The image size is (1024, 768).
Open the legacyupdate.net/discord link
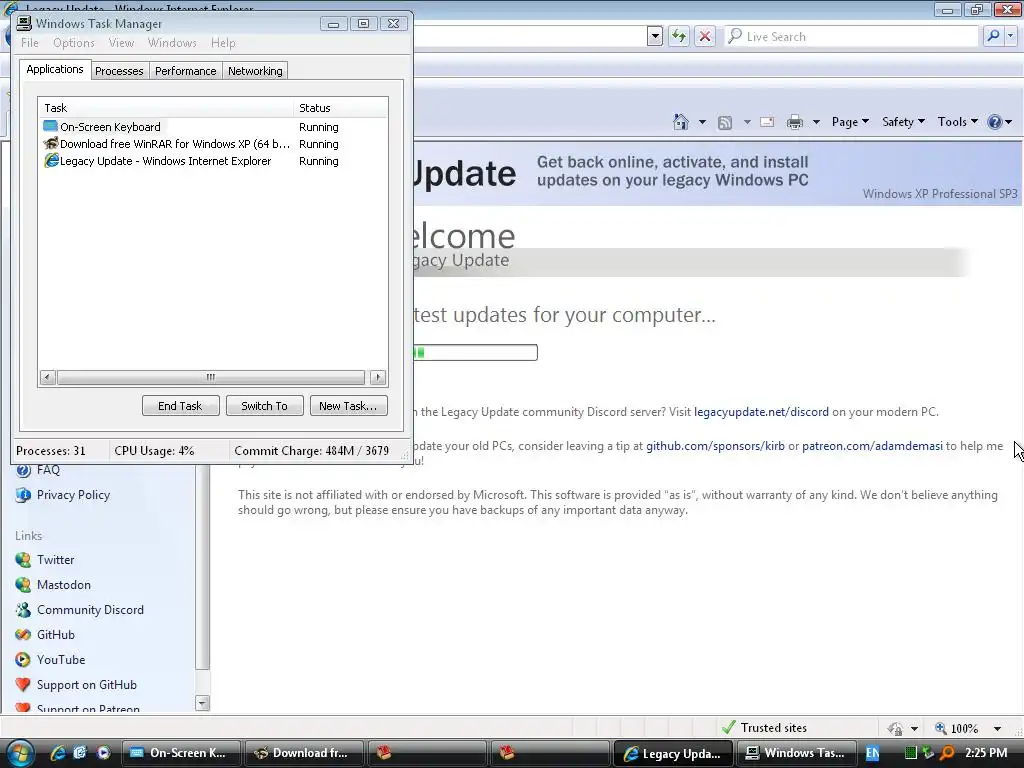click(761, 412)
